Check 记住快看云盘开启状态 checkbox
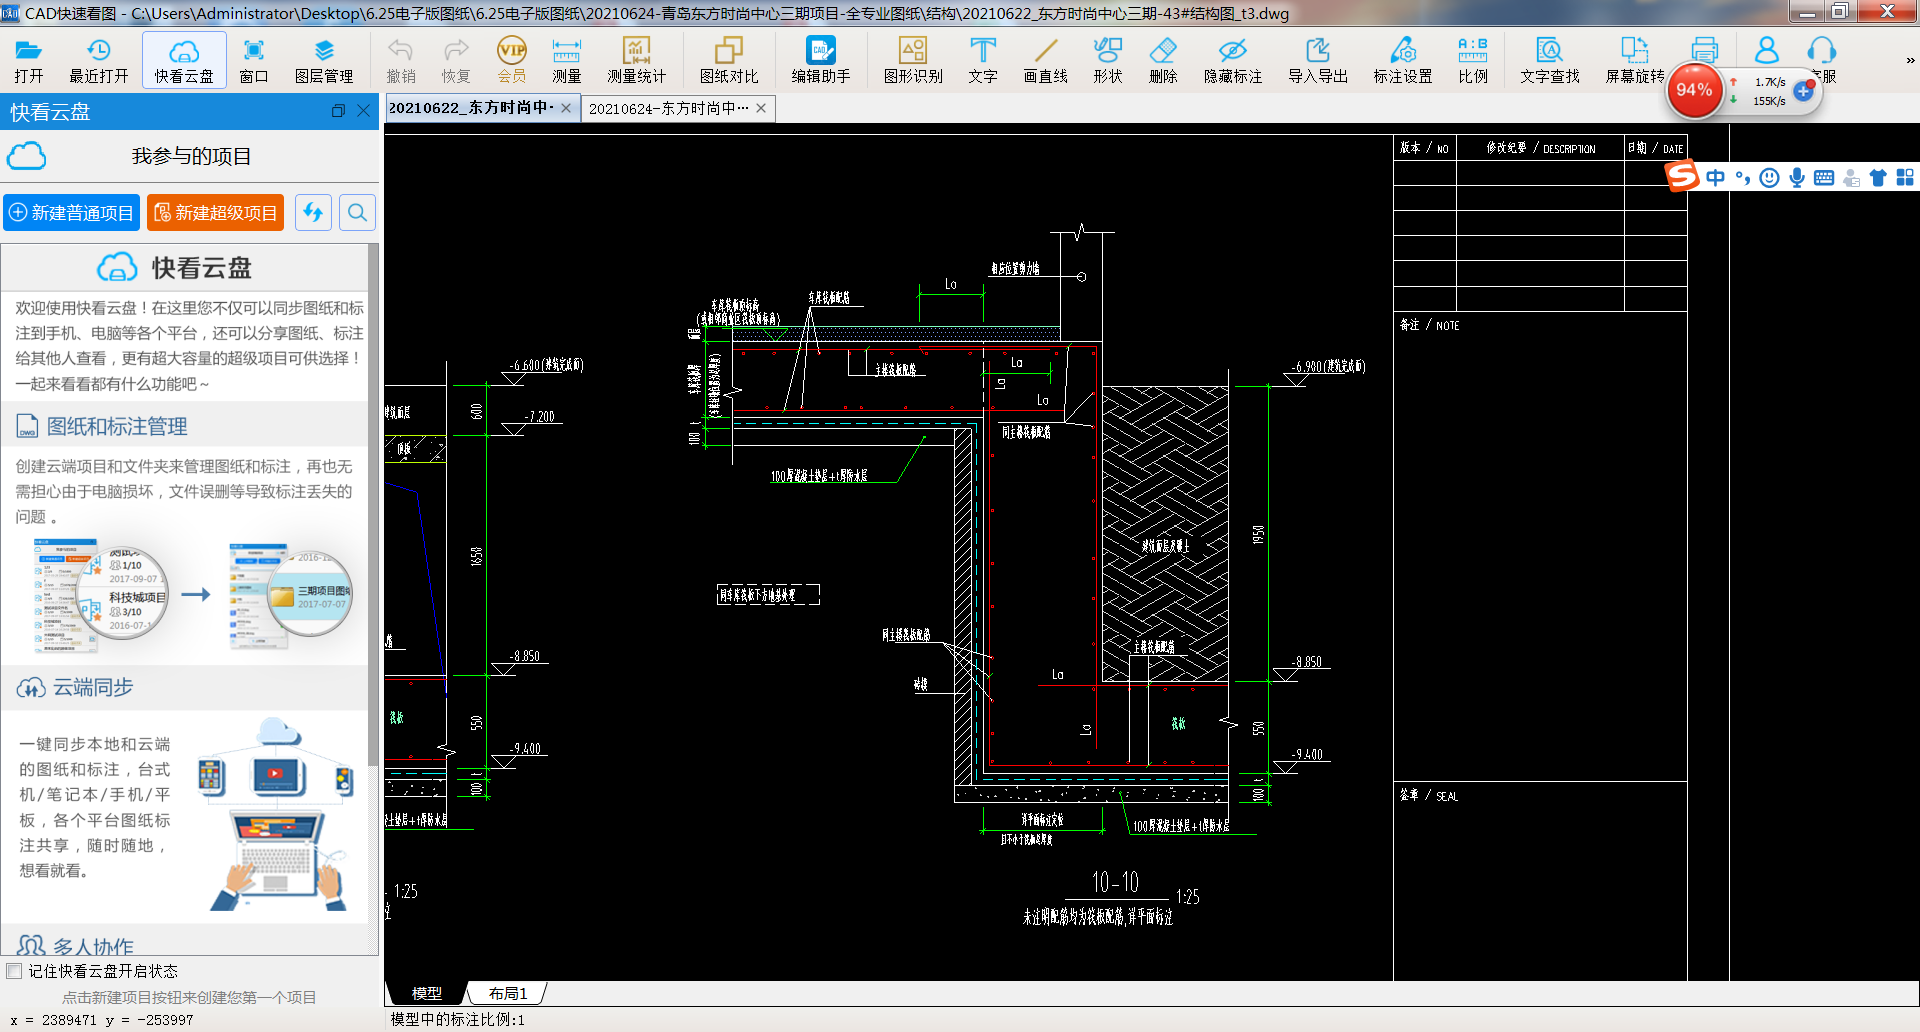The image size is (1920, 1032). tap(14, 971)
